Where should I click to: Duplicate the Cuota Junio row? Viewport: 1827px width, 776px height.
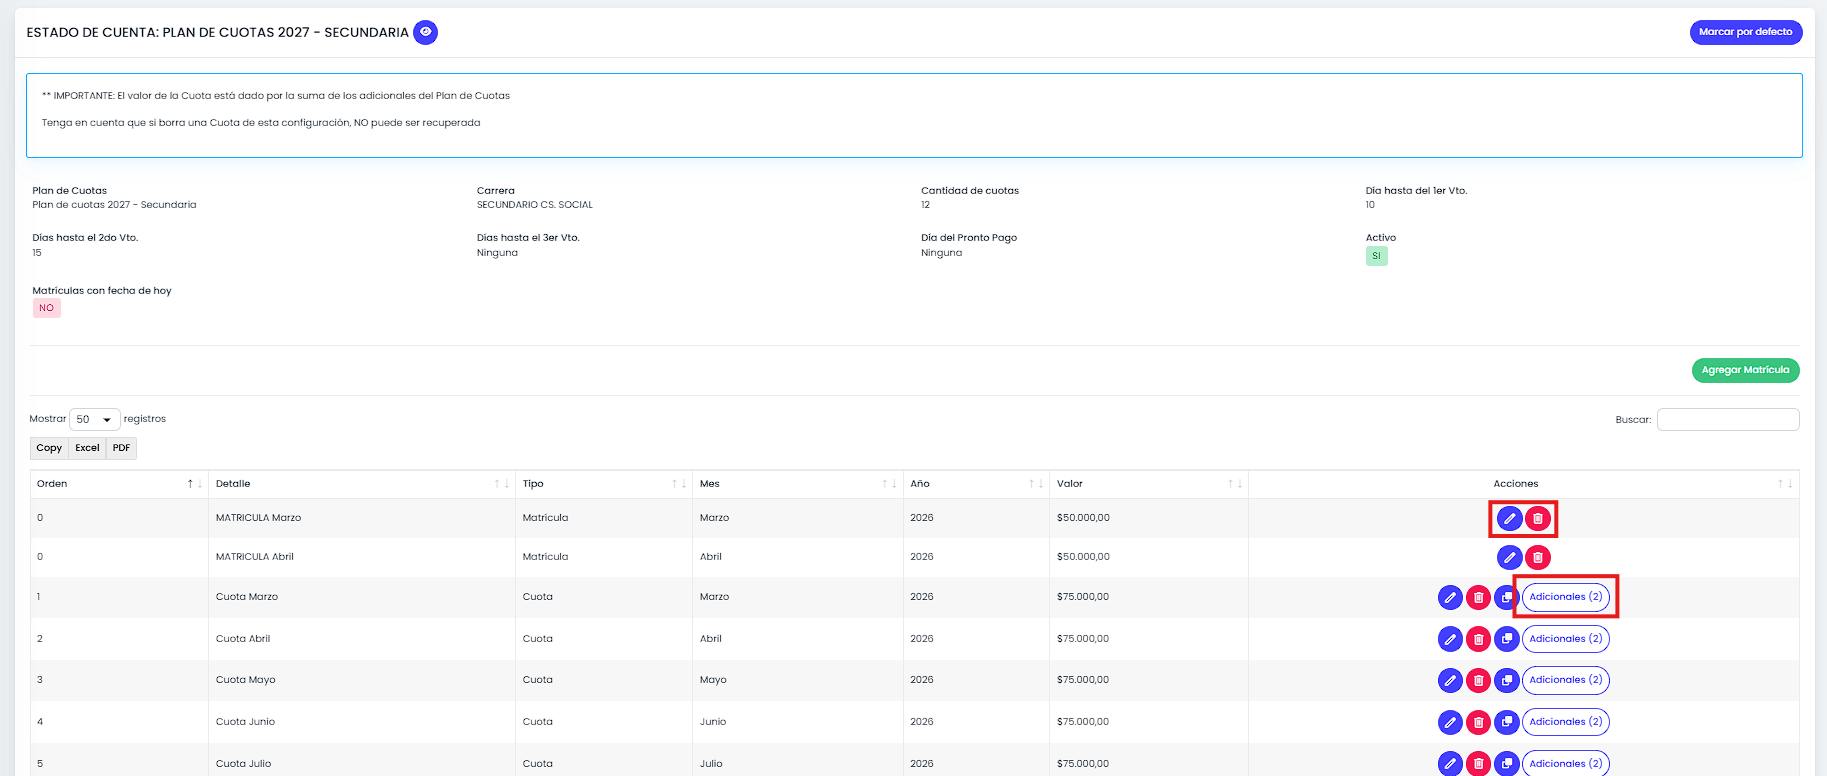(1506, 722)
